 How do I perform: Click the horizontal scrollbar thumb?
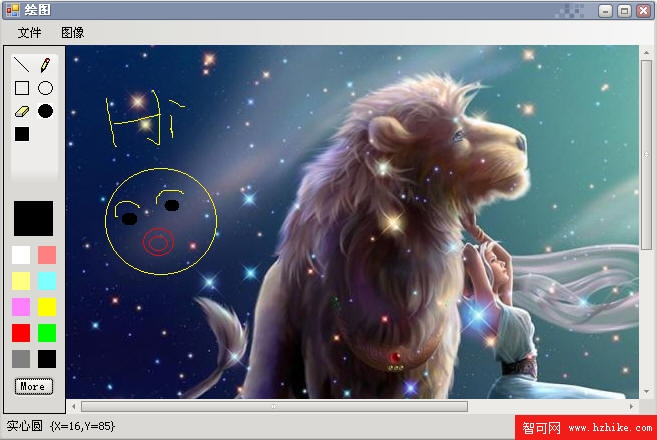click(274, 406)
